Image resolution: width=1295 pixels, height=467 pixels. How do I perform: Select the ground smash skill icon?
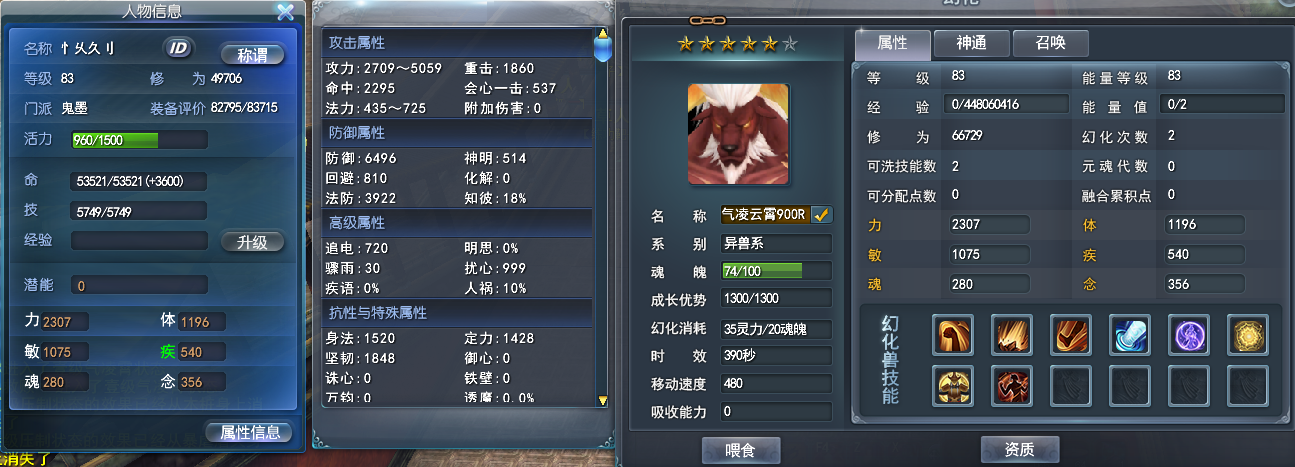(x=1011, y=335)
